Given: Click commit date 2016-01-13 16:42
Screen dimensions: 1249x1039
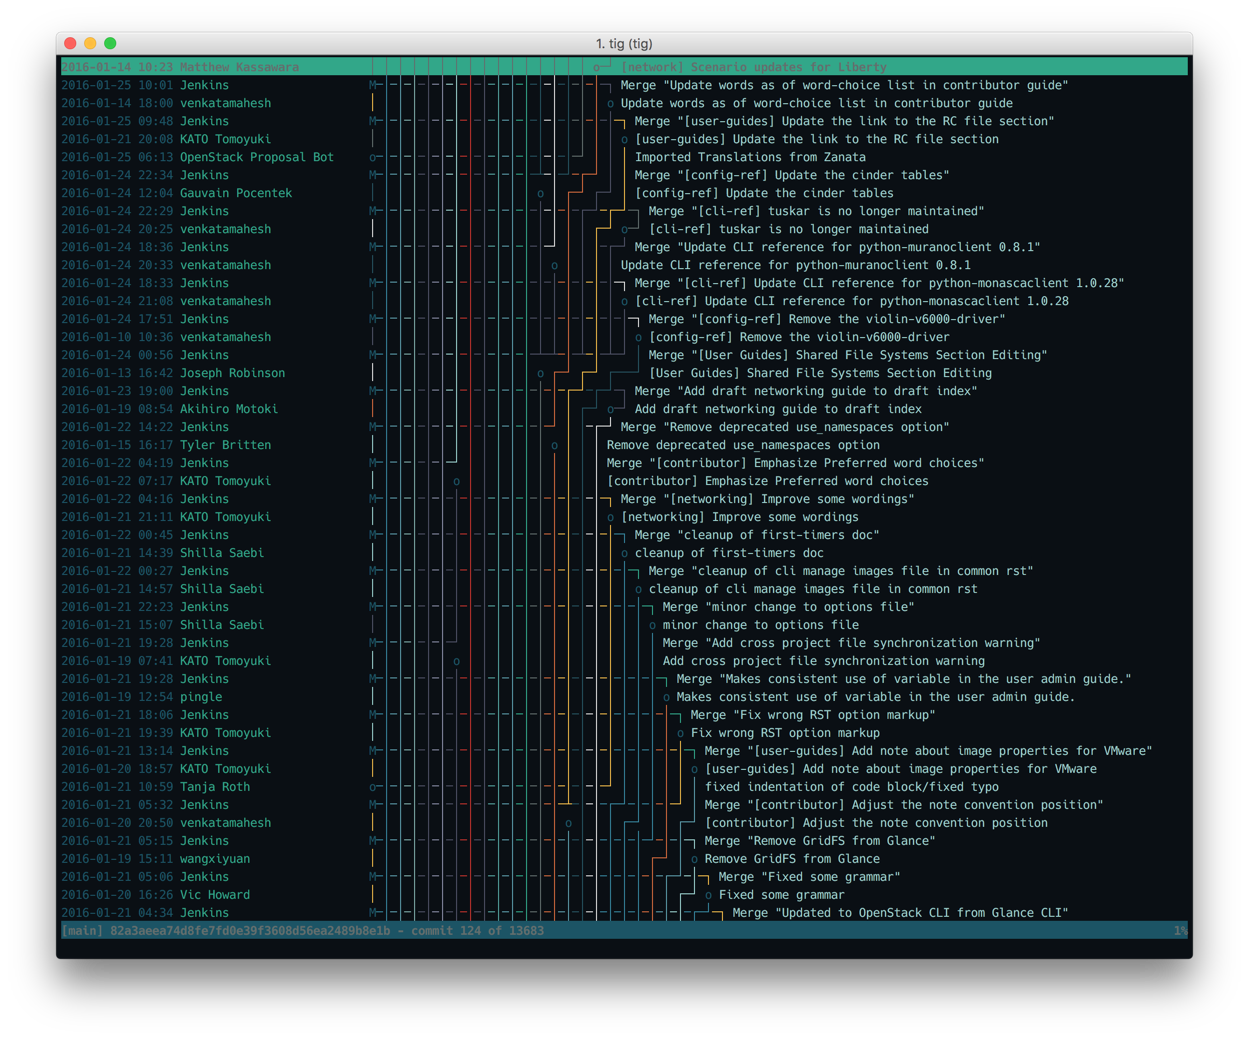Looking at the screenshot, I should click(117, 373).
